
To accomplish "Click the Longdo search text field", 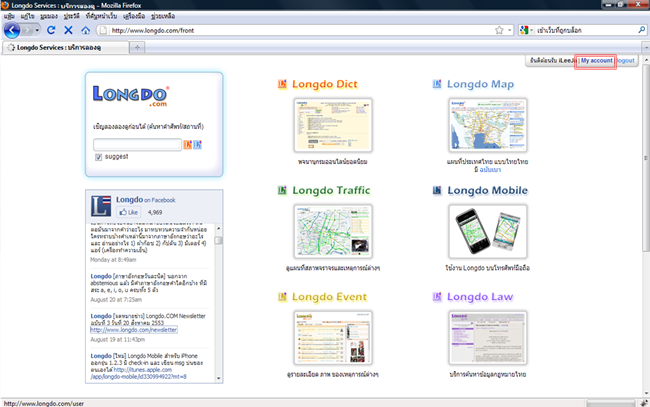I will pyautogui.click(x=137, y=144).
